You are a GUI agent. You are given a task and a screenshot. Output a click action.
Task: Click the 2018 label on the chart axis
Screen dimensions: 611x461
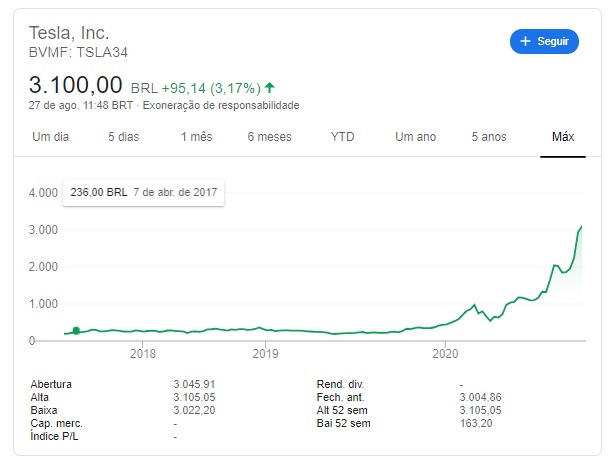pyautogui.click(x=143, y=353)
